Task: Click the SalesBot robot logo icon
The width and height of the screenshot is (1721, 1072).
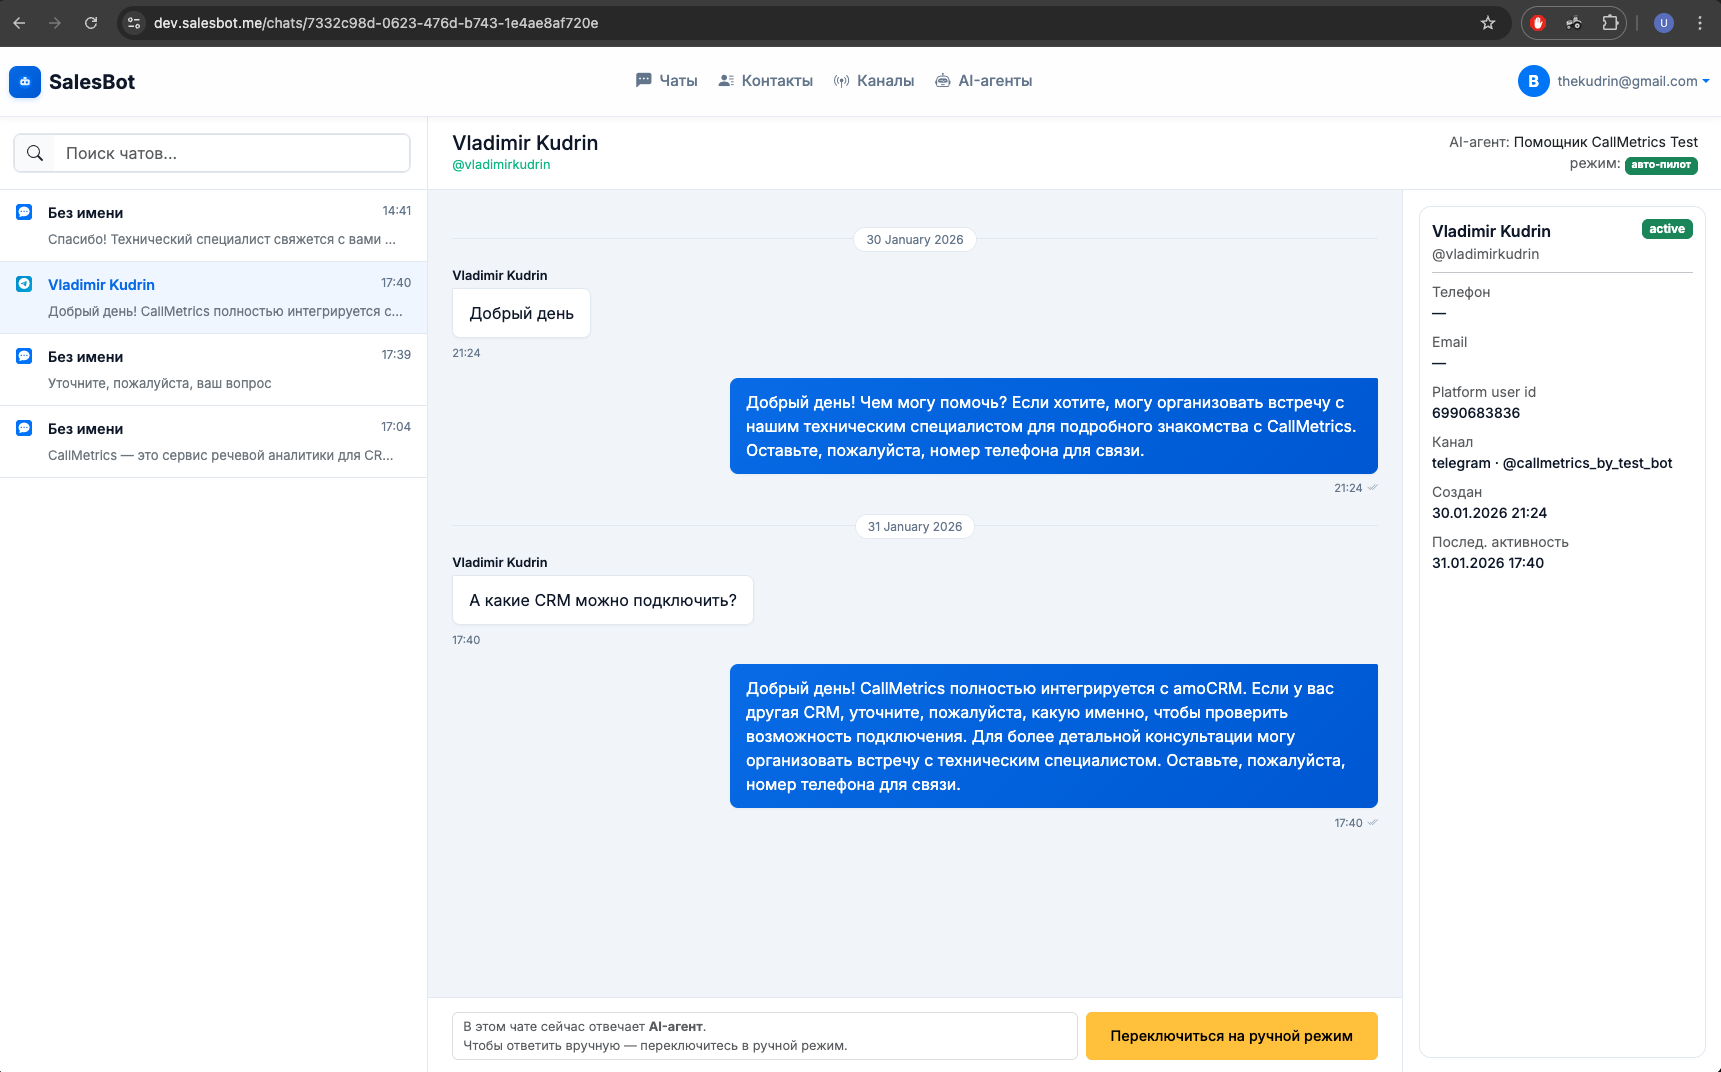Action: click(x=25, y=82)
